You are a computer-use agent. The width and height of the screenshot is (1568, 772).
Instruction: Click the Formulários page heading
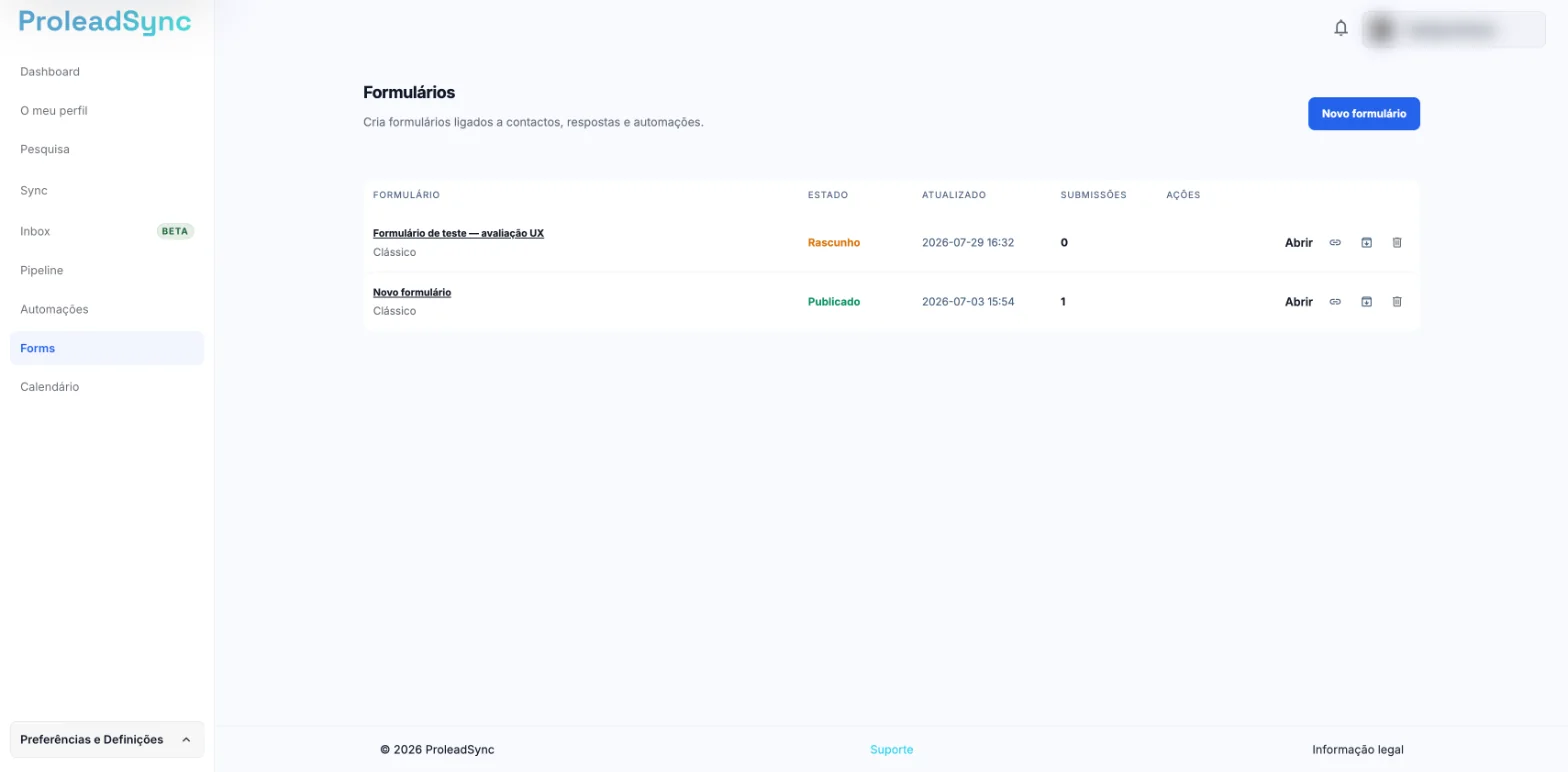[409, 92]
